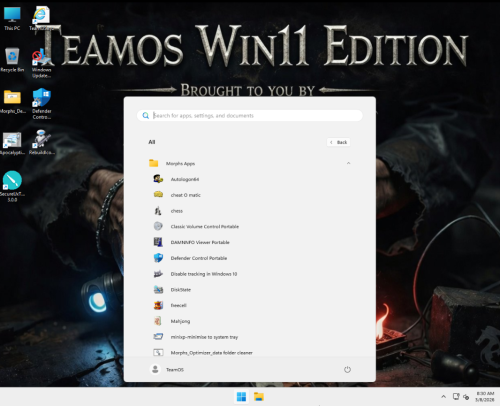Click the volume icon in the system tray
The image size is (500, 406).
[x=466, y=397]
